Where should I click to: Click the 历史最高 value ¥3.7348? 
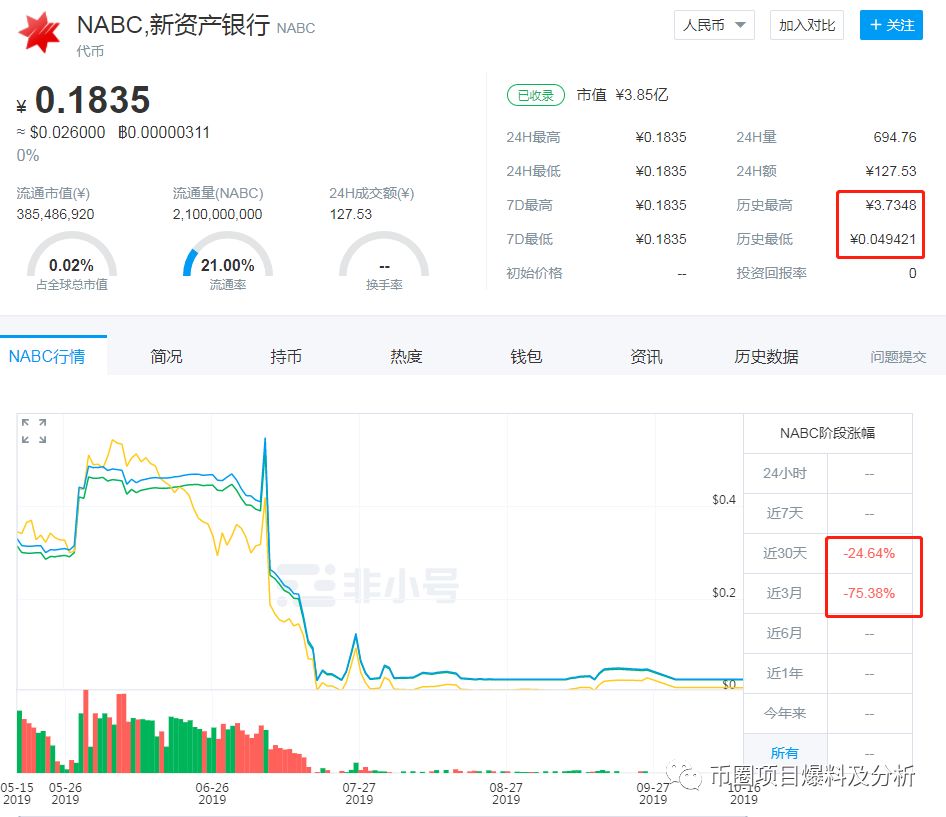[x=890, y=205]
